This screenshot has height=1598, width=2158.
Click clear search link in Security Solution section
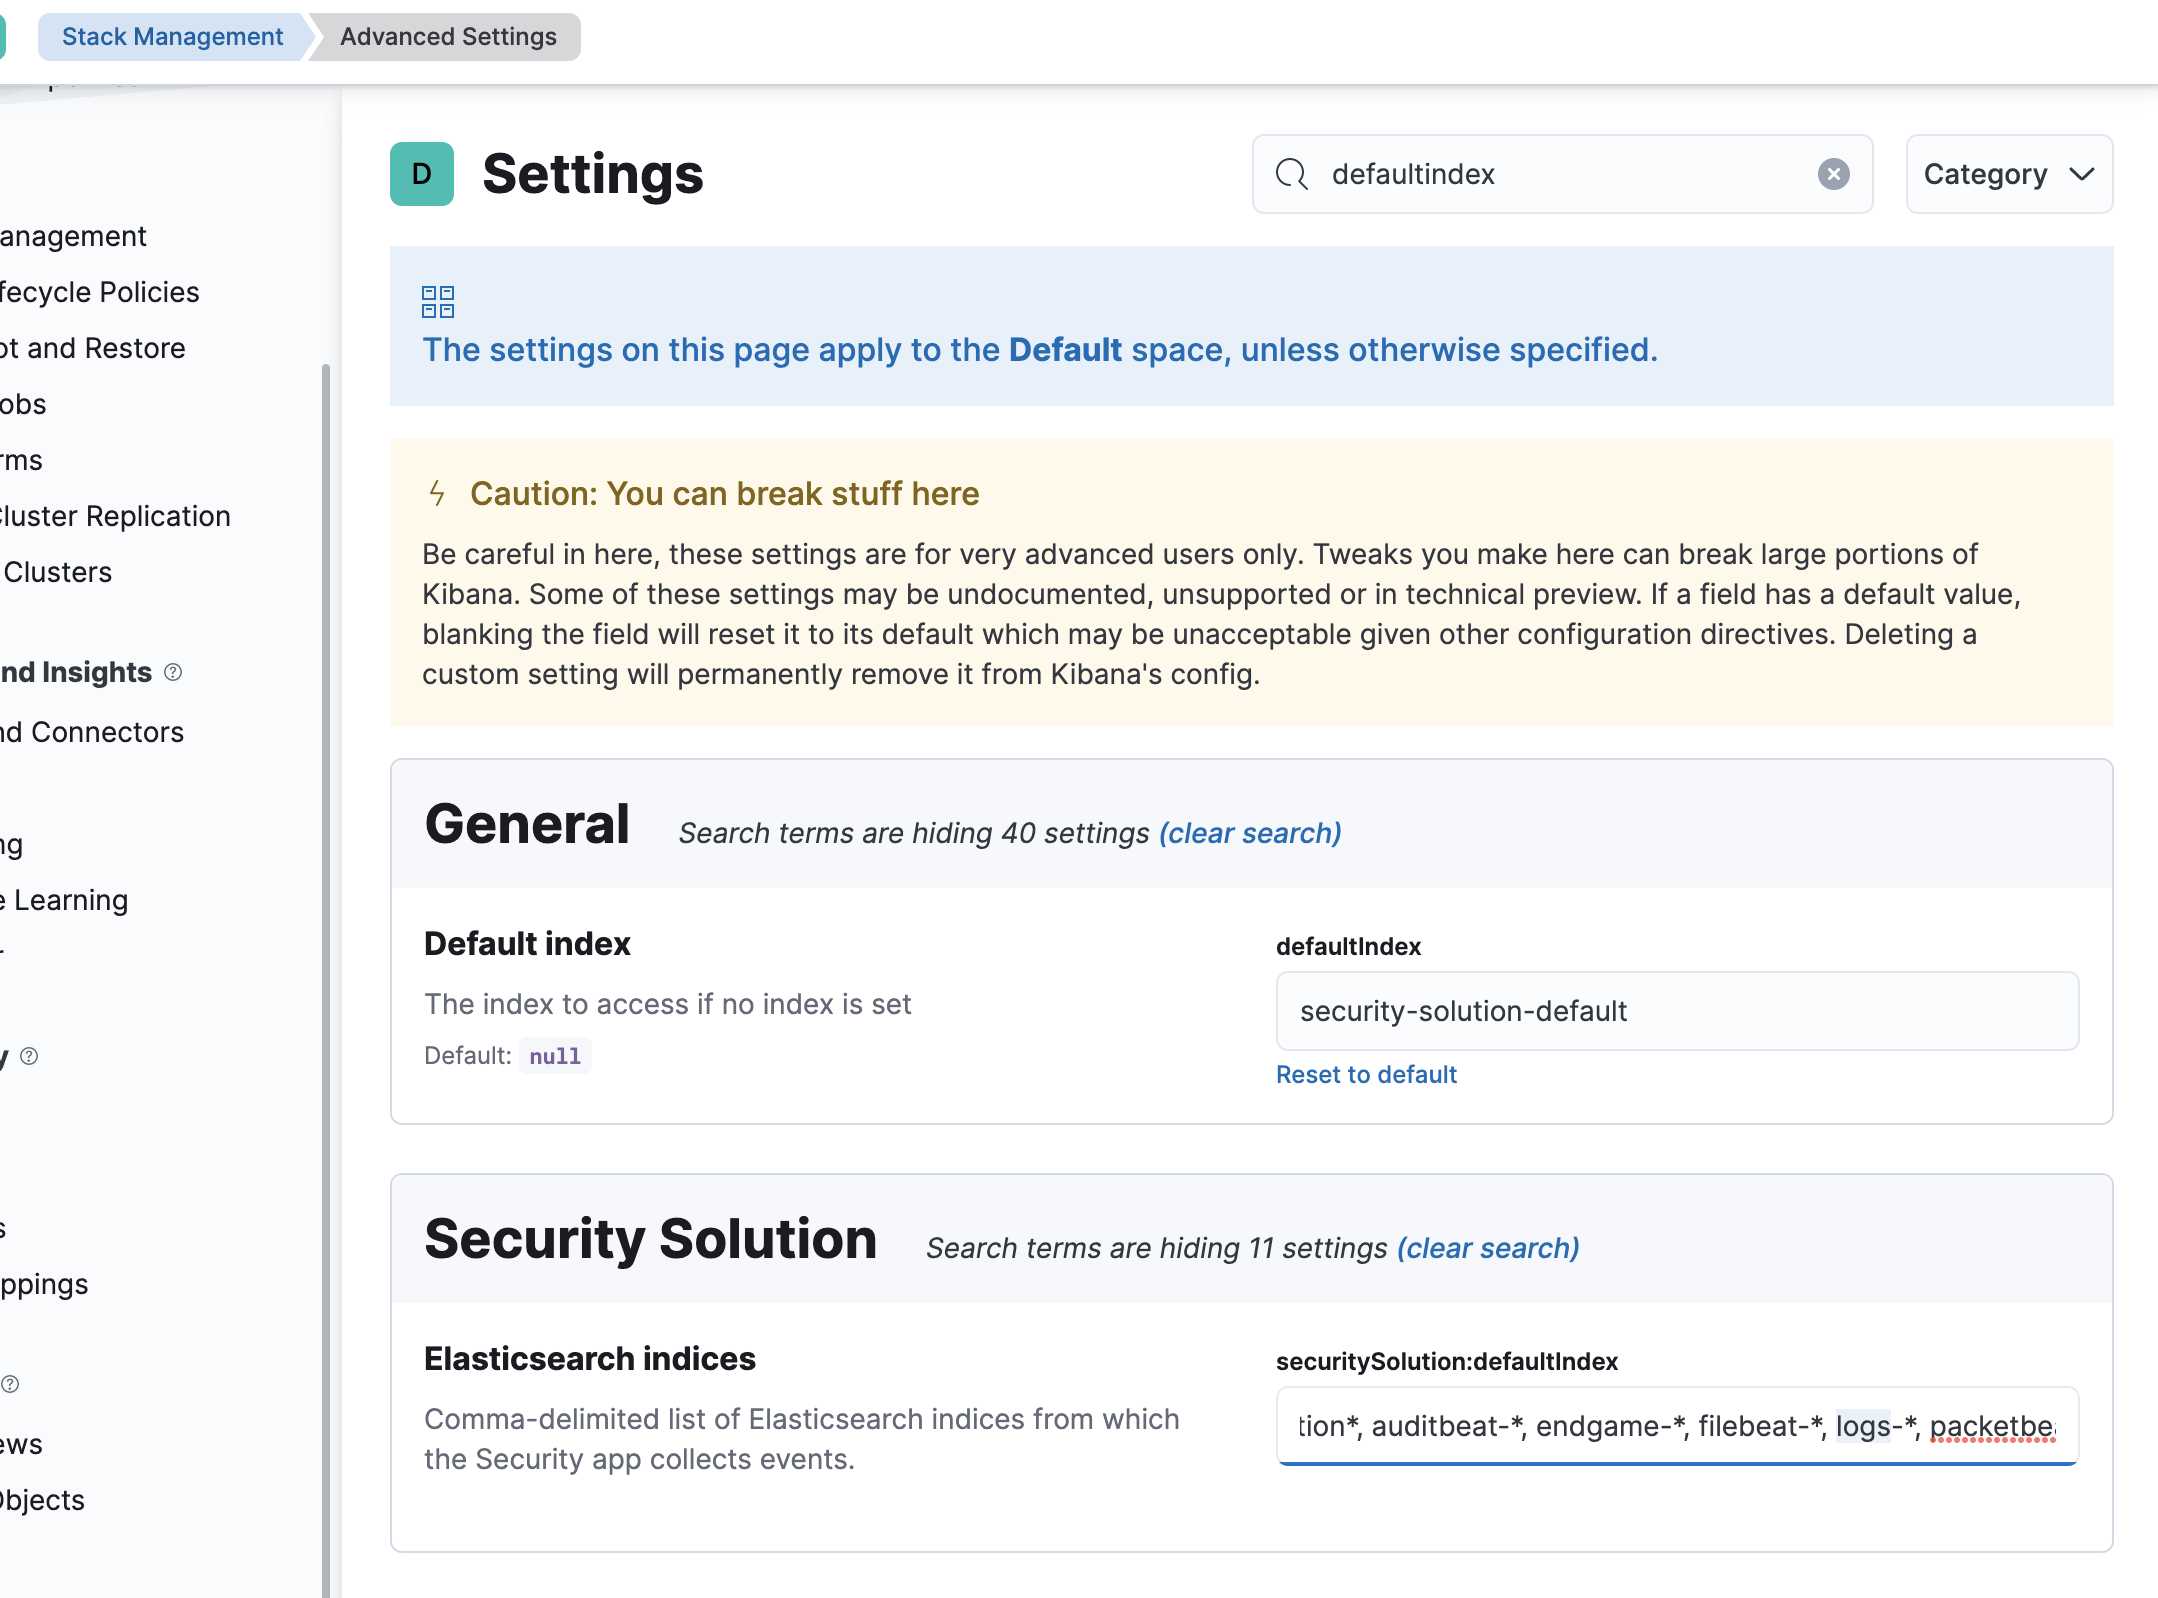click(x=1488, y=1248)
